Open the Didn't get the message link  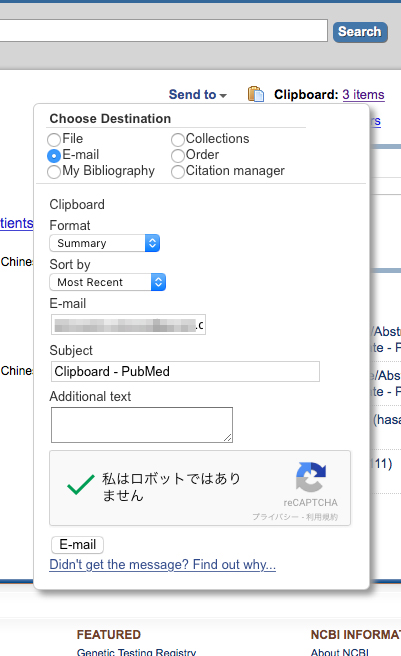click(x=162, y=564)
